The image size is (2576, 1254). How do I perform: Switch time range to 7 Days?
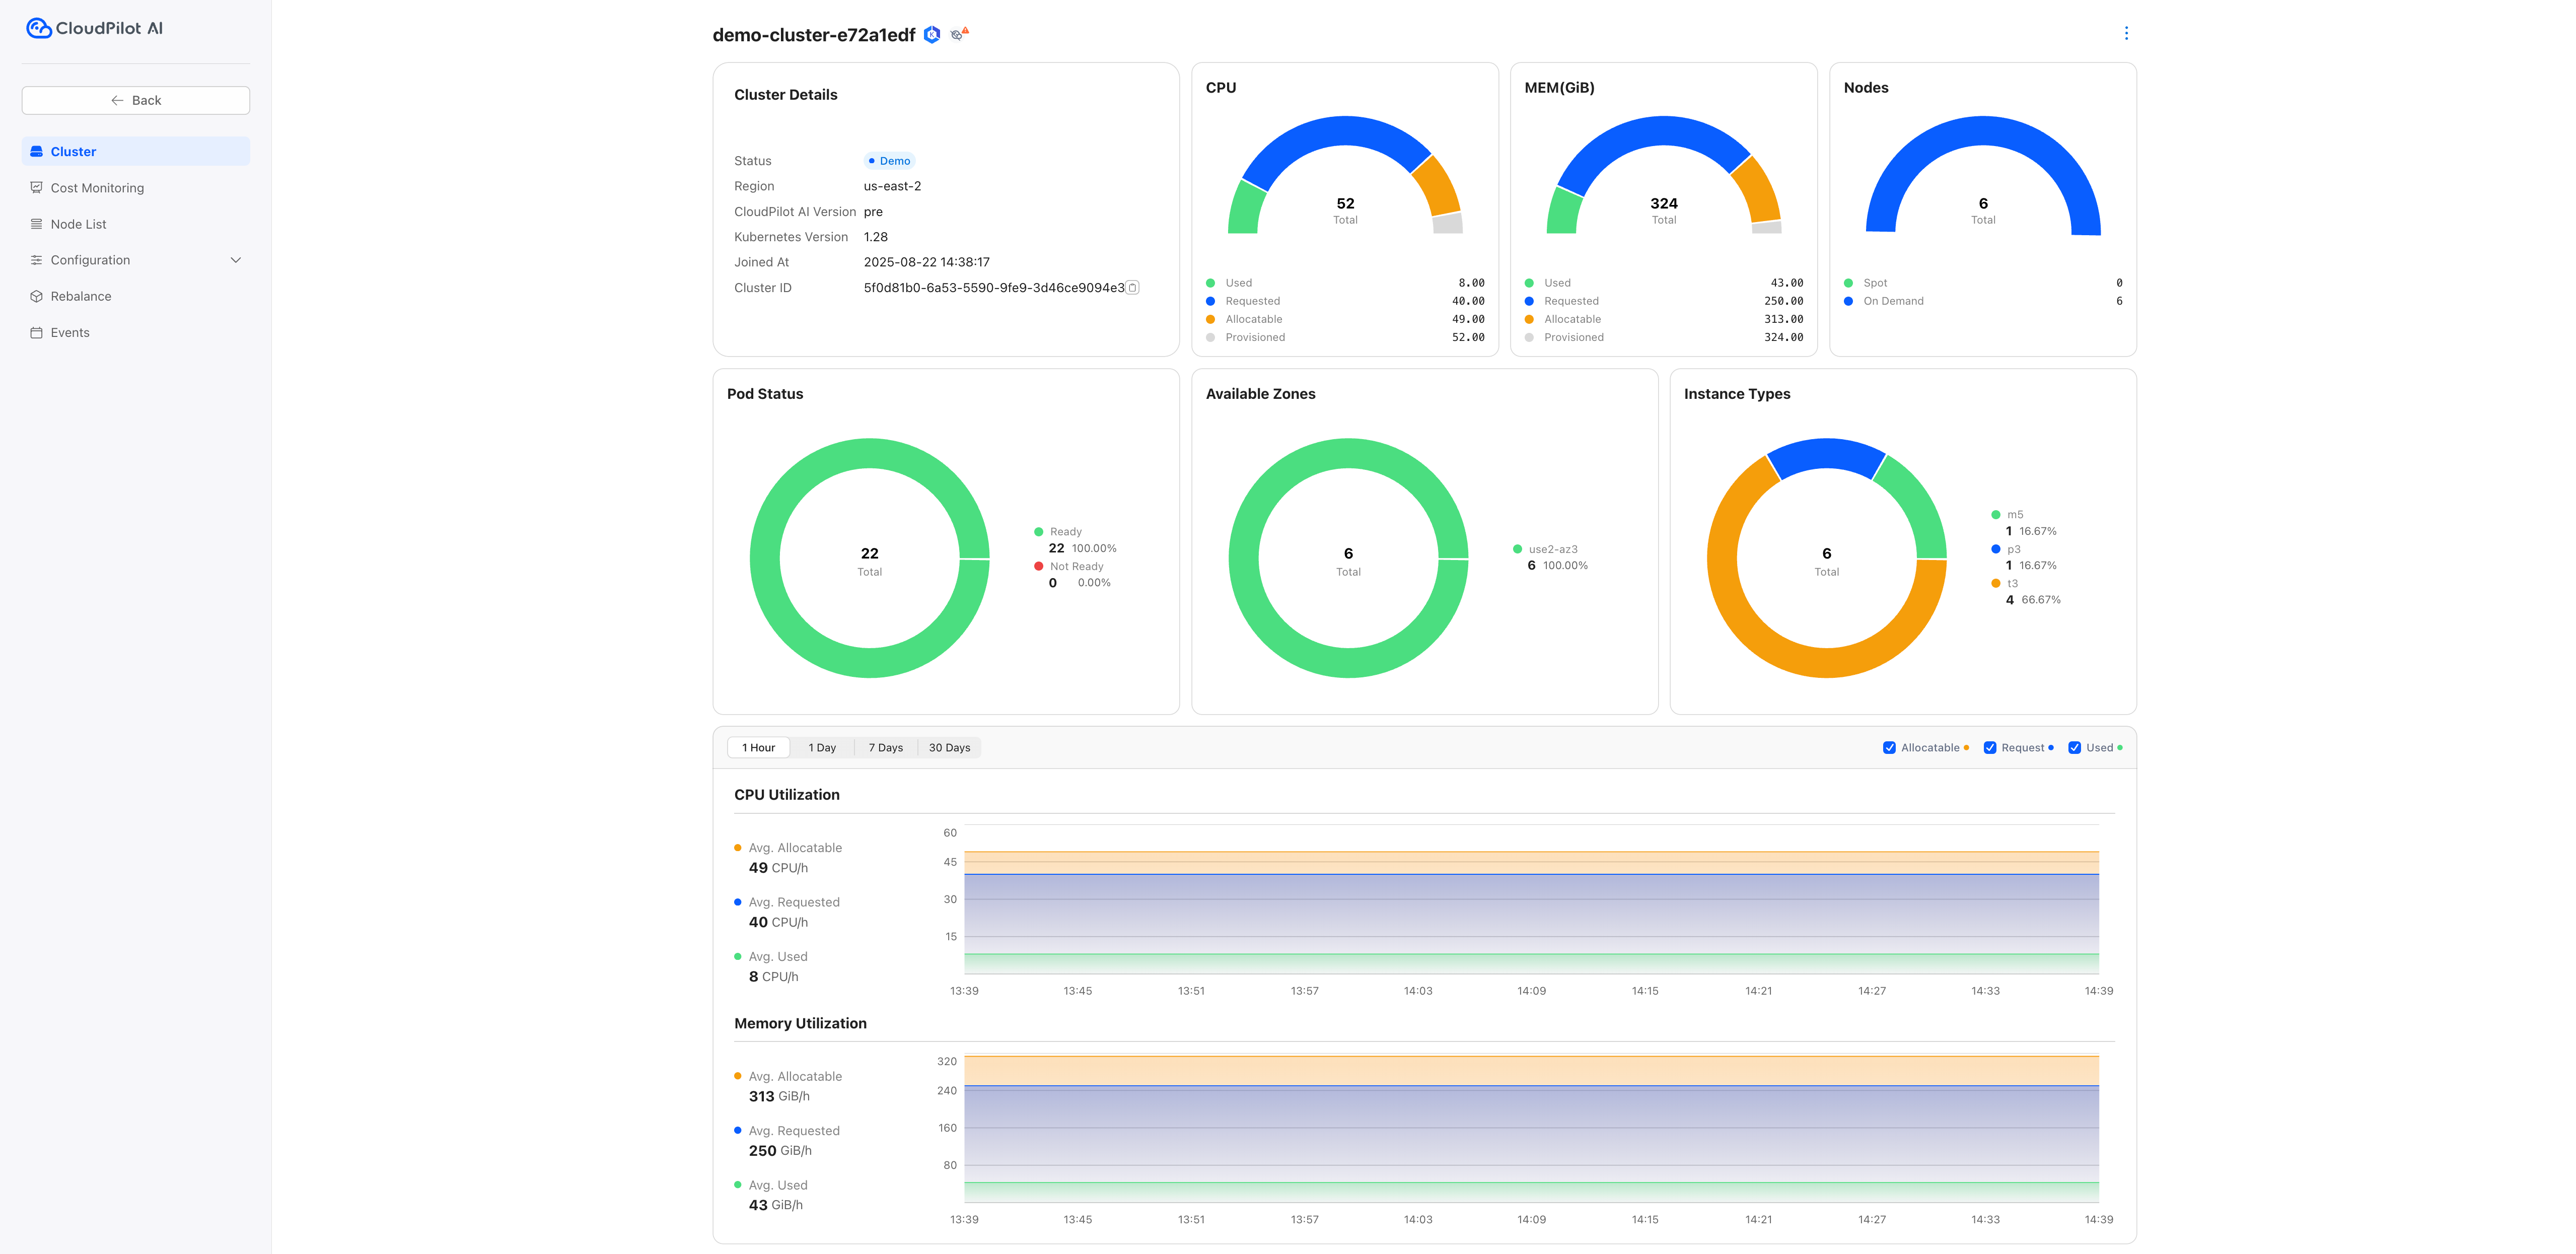pos(885,748)
